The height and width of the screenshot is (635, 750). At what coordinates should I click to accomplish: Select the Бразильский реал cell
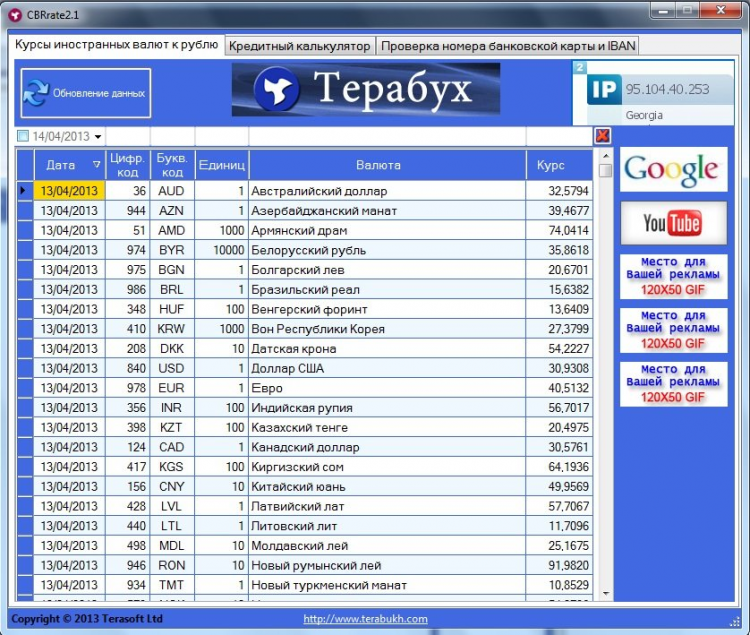coord(387,289)
